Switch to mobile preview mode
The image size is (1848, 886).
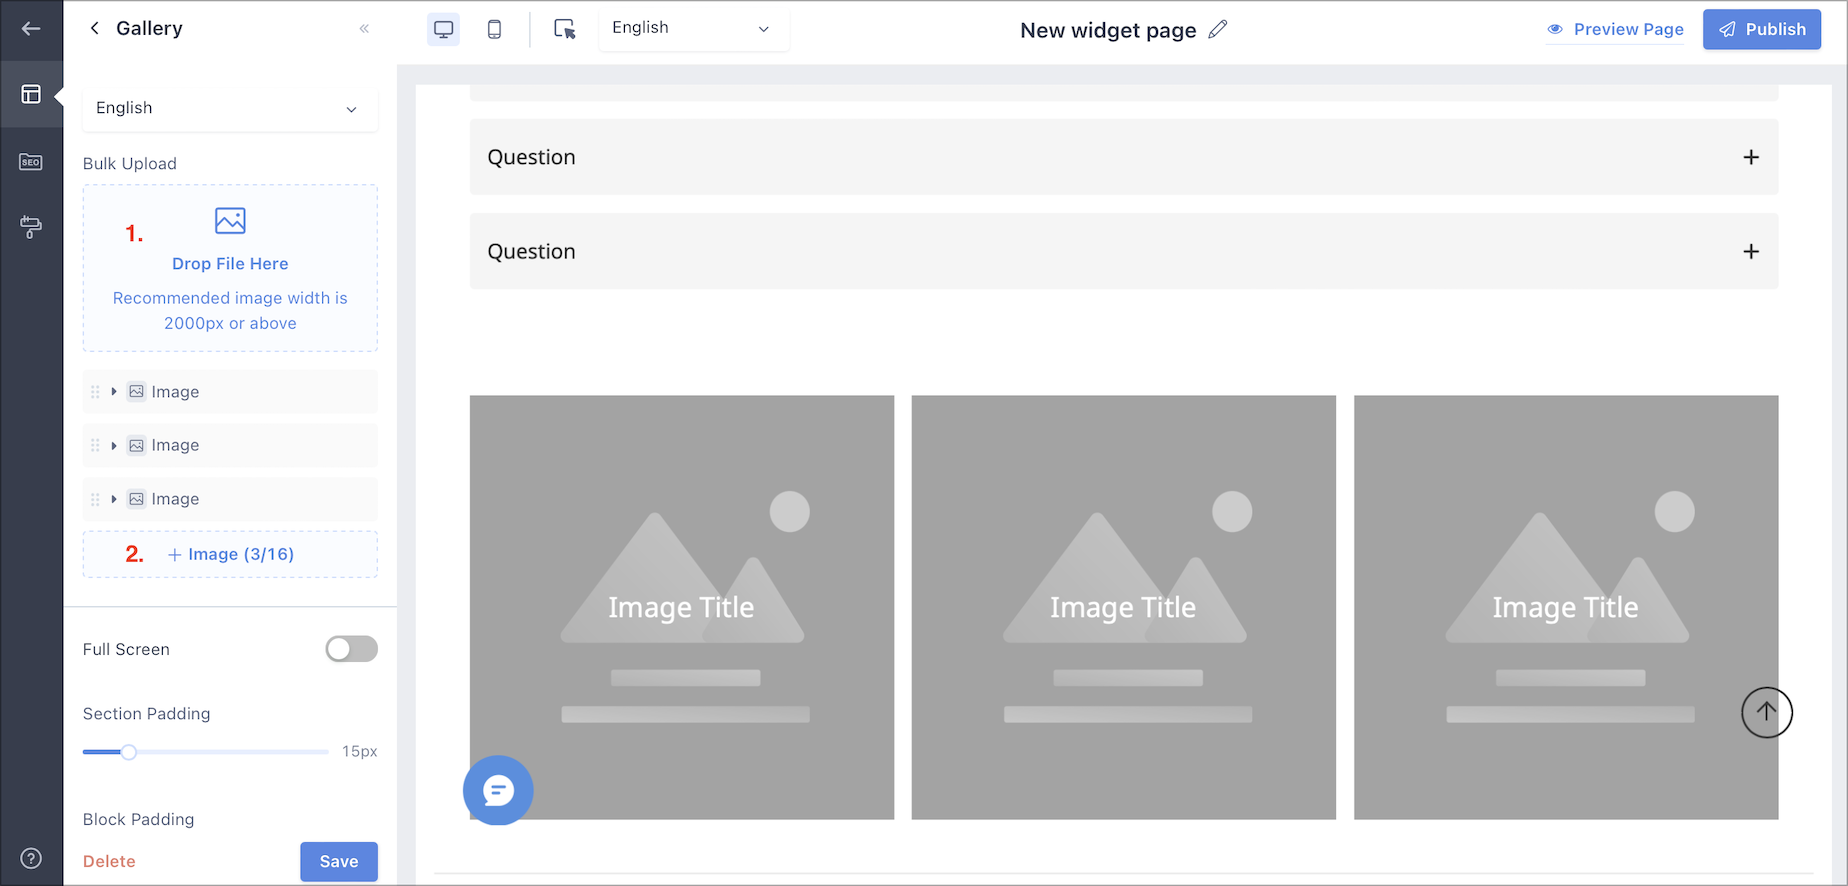[494, 29]
